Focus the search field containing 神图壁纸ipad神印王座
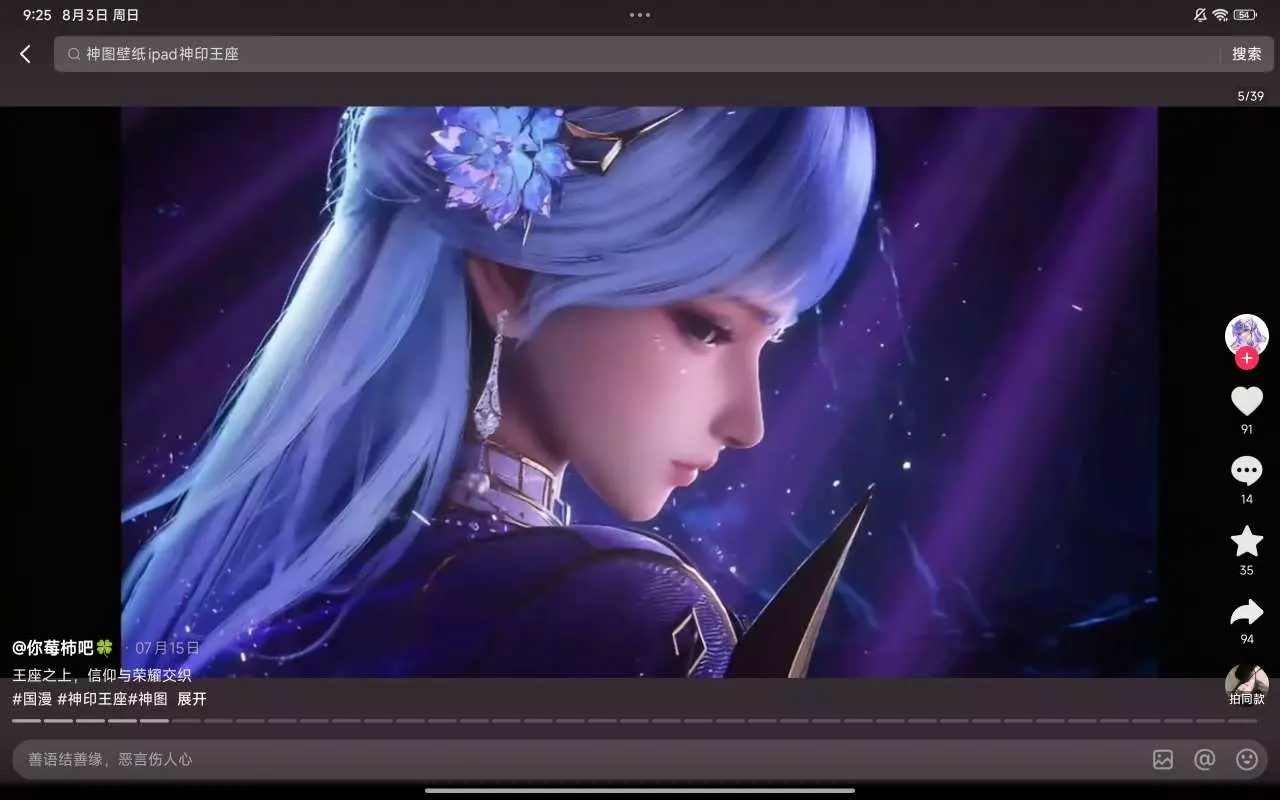 pos(637,54)
